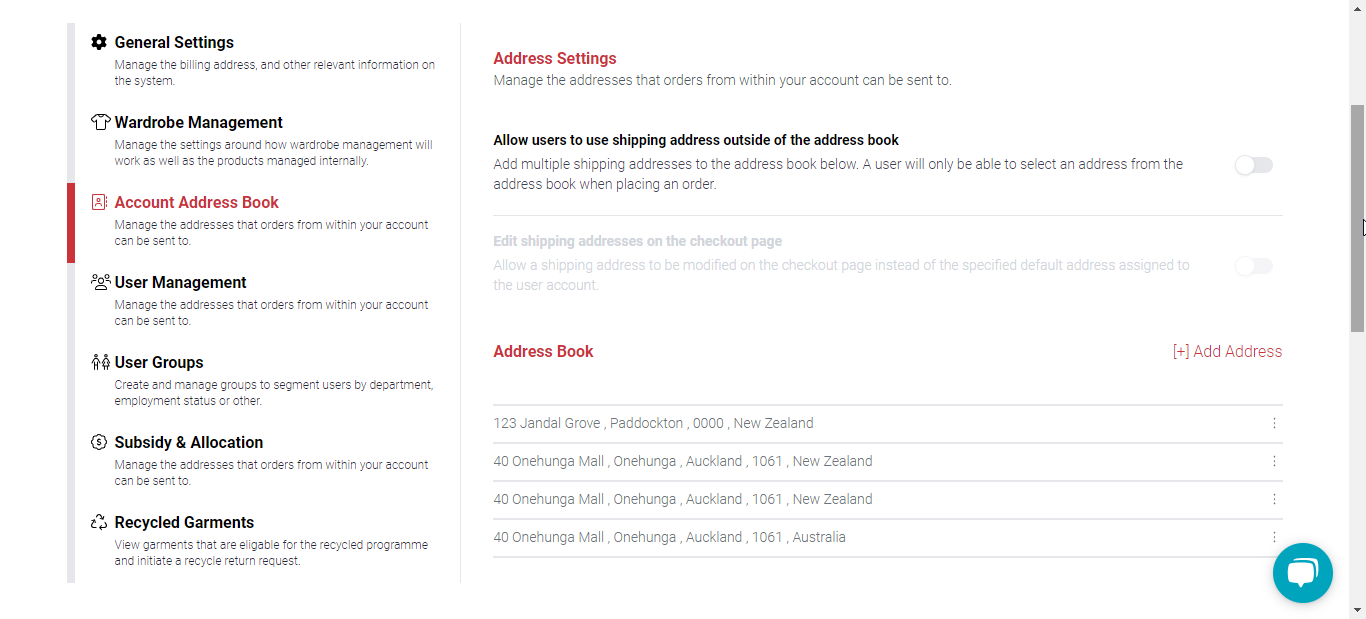This screenshot has width=1366, height=619.
Task: Toggle edit shipping addresses on checkout
Action: (x=1253, y=266)
